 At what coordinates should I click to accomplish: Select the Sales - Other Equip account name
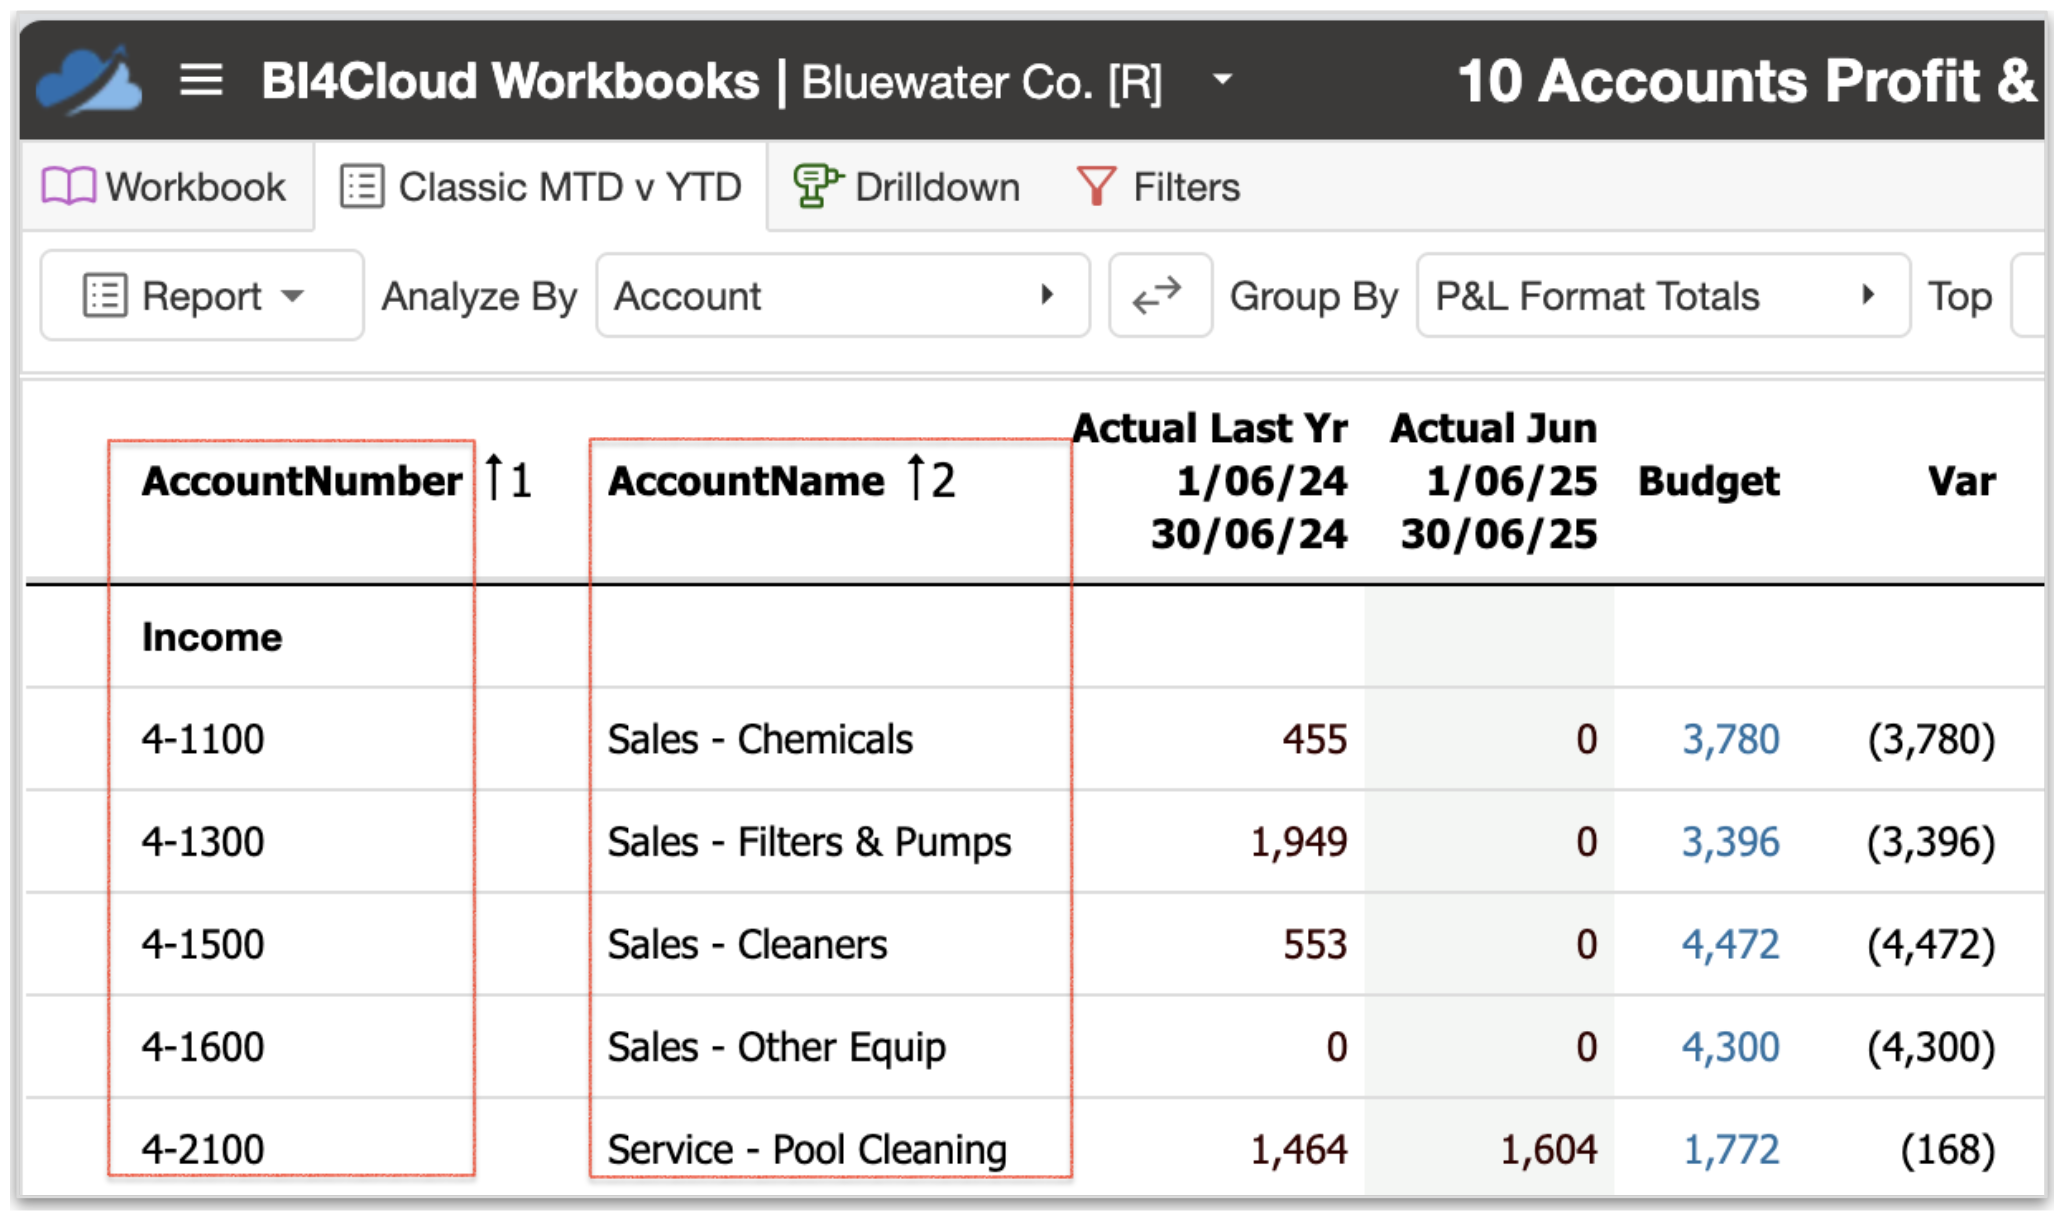777,1048
